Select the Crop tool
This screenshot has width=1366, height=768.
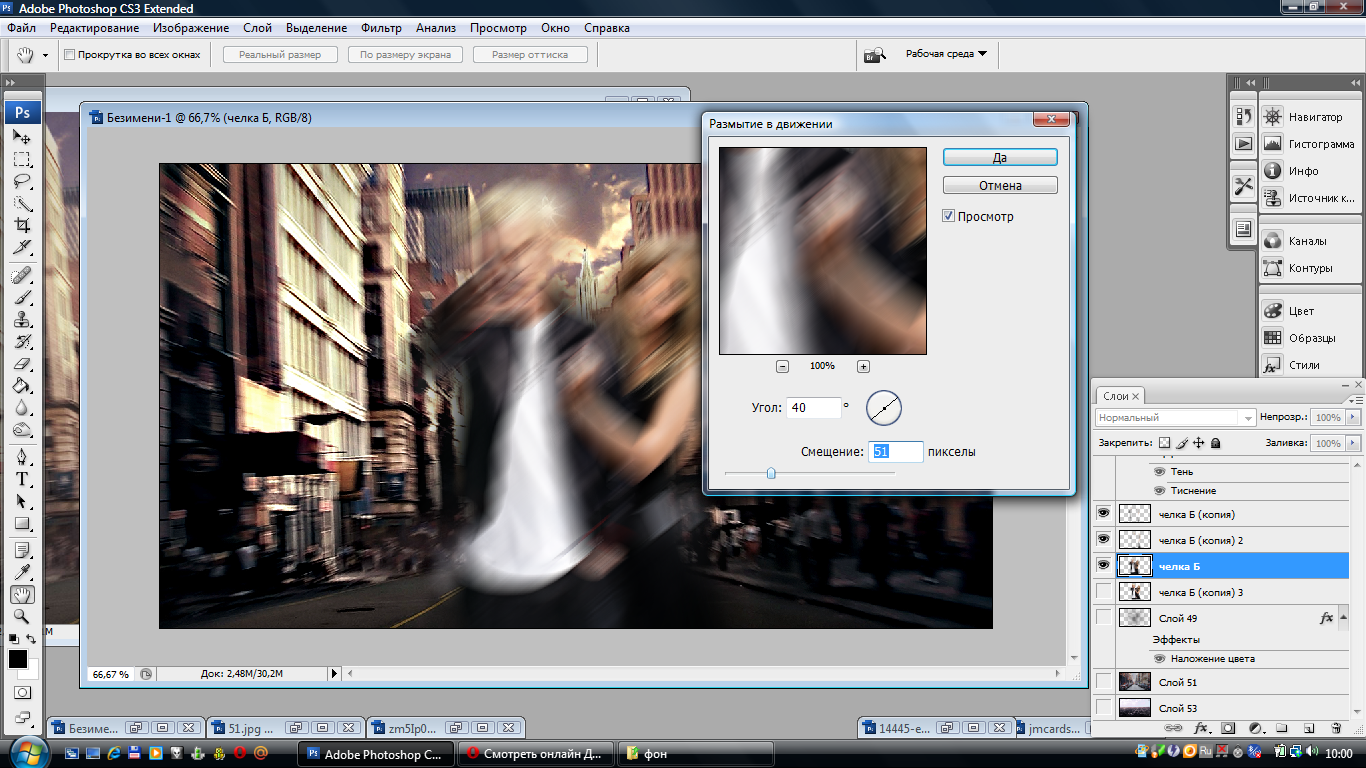[22, 226]
